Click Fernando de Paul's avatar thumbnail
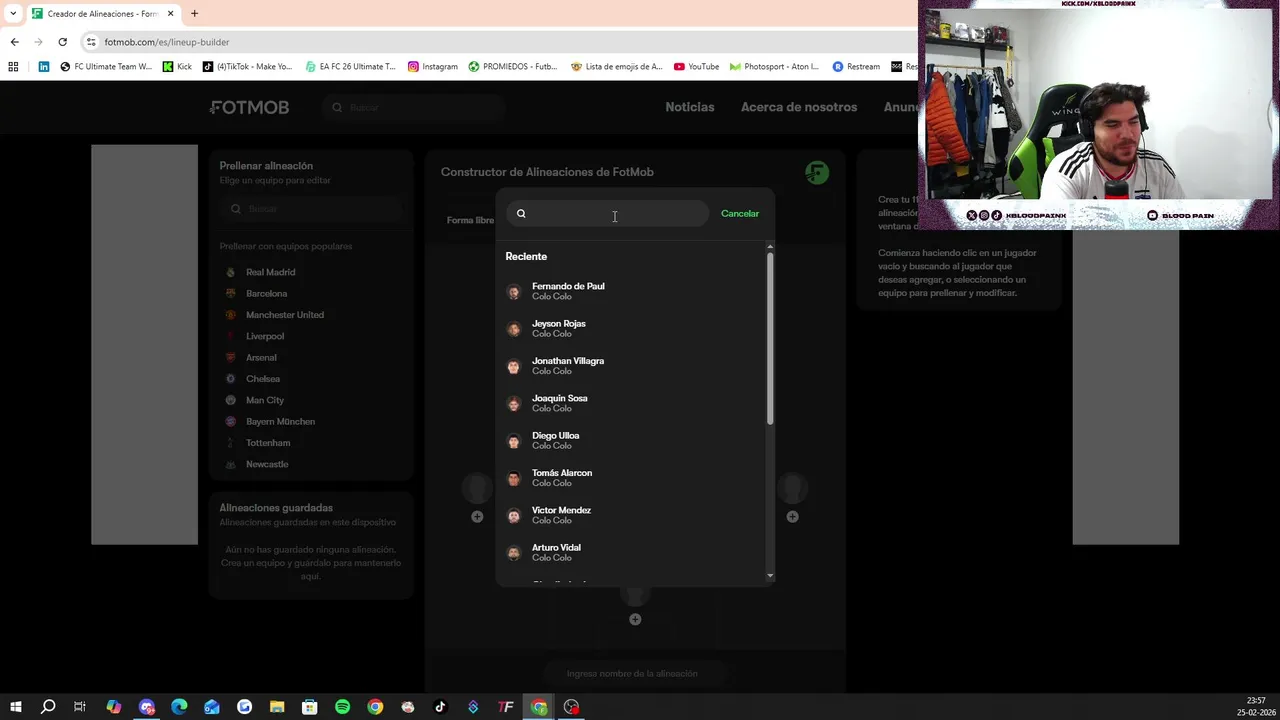Viewport: 1280px width, 720px height. 514,292
